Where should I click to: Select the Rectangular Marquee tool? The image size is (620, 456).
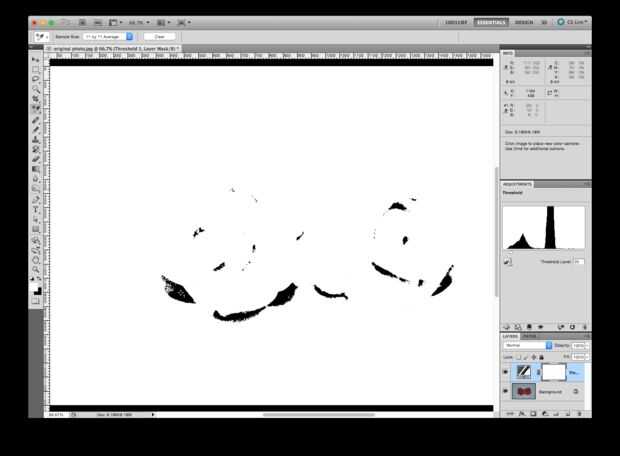tap(36, 70)
